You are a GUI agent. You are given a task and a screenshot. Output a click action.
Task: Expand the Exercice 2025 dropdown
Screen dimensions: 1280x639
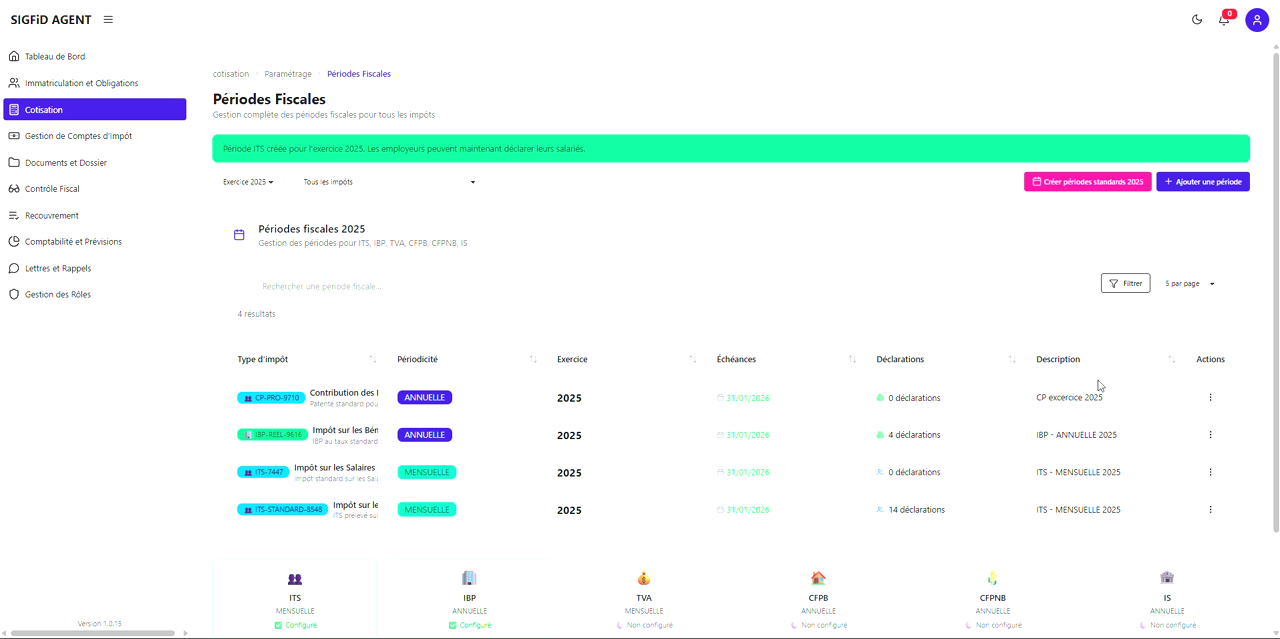point(248,182)
